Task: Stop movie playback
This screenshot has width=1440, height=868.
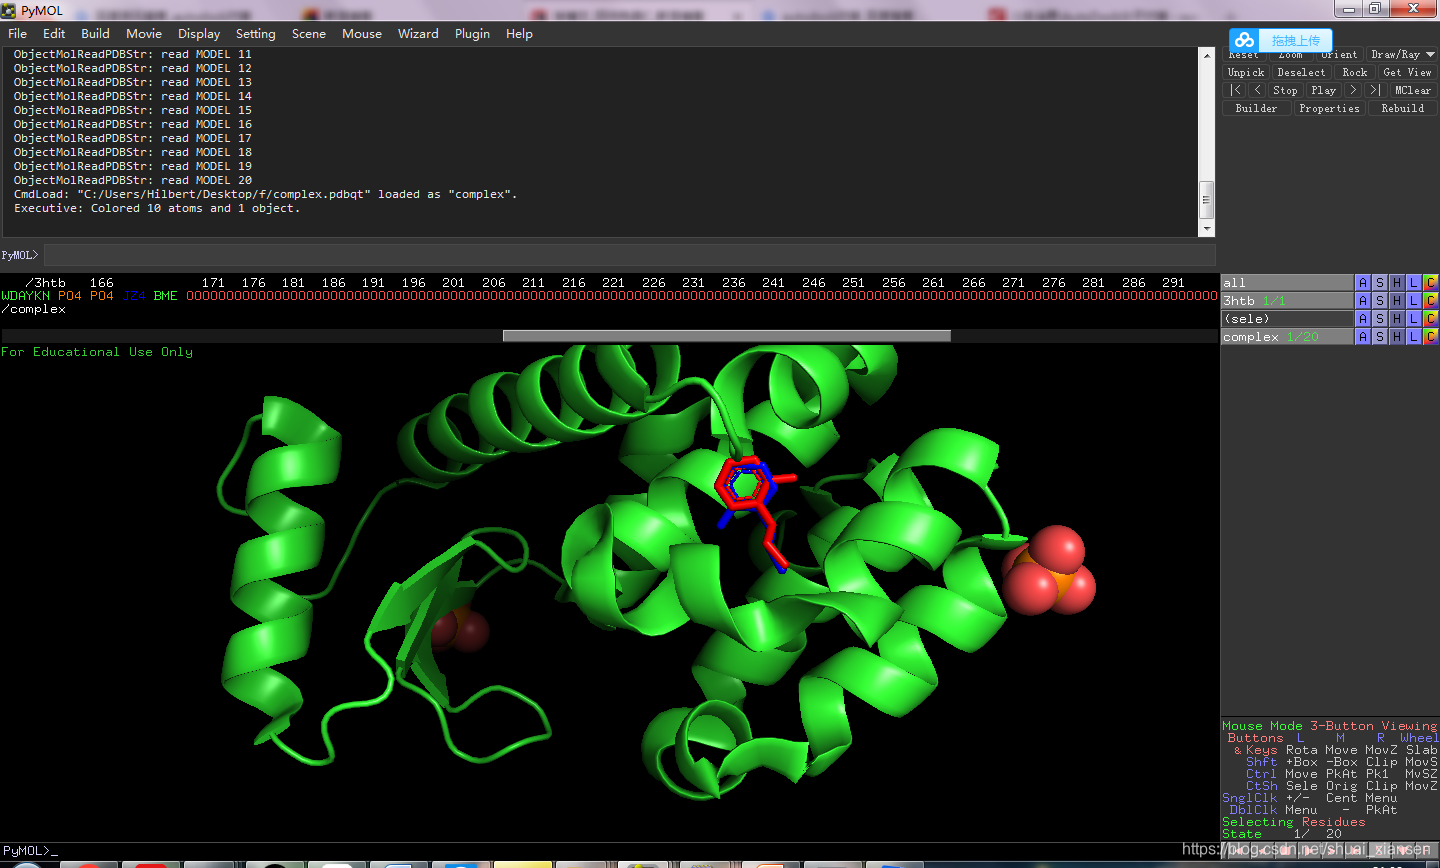Action: click(x=1285, y=90)
